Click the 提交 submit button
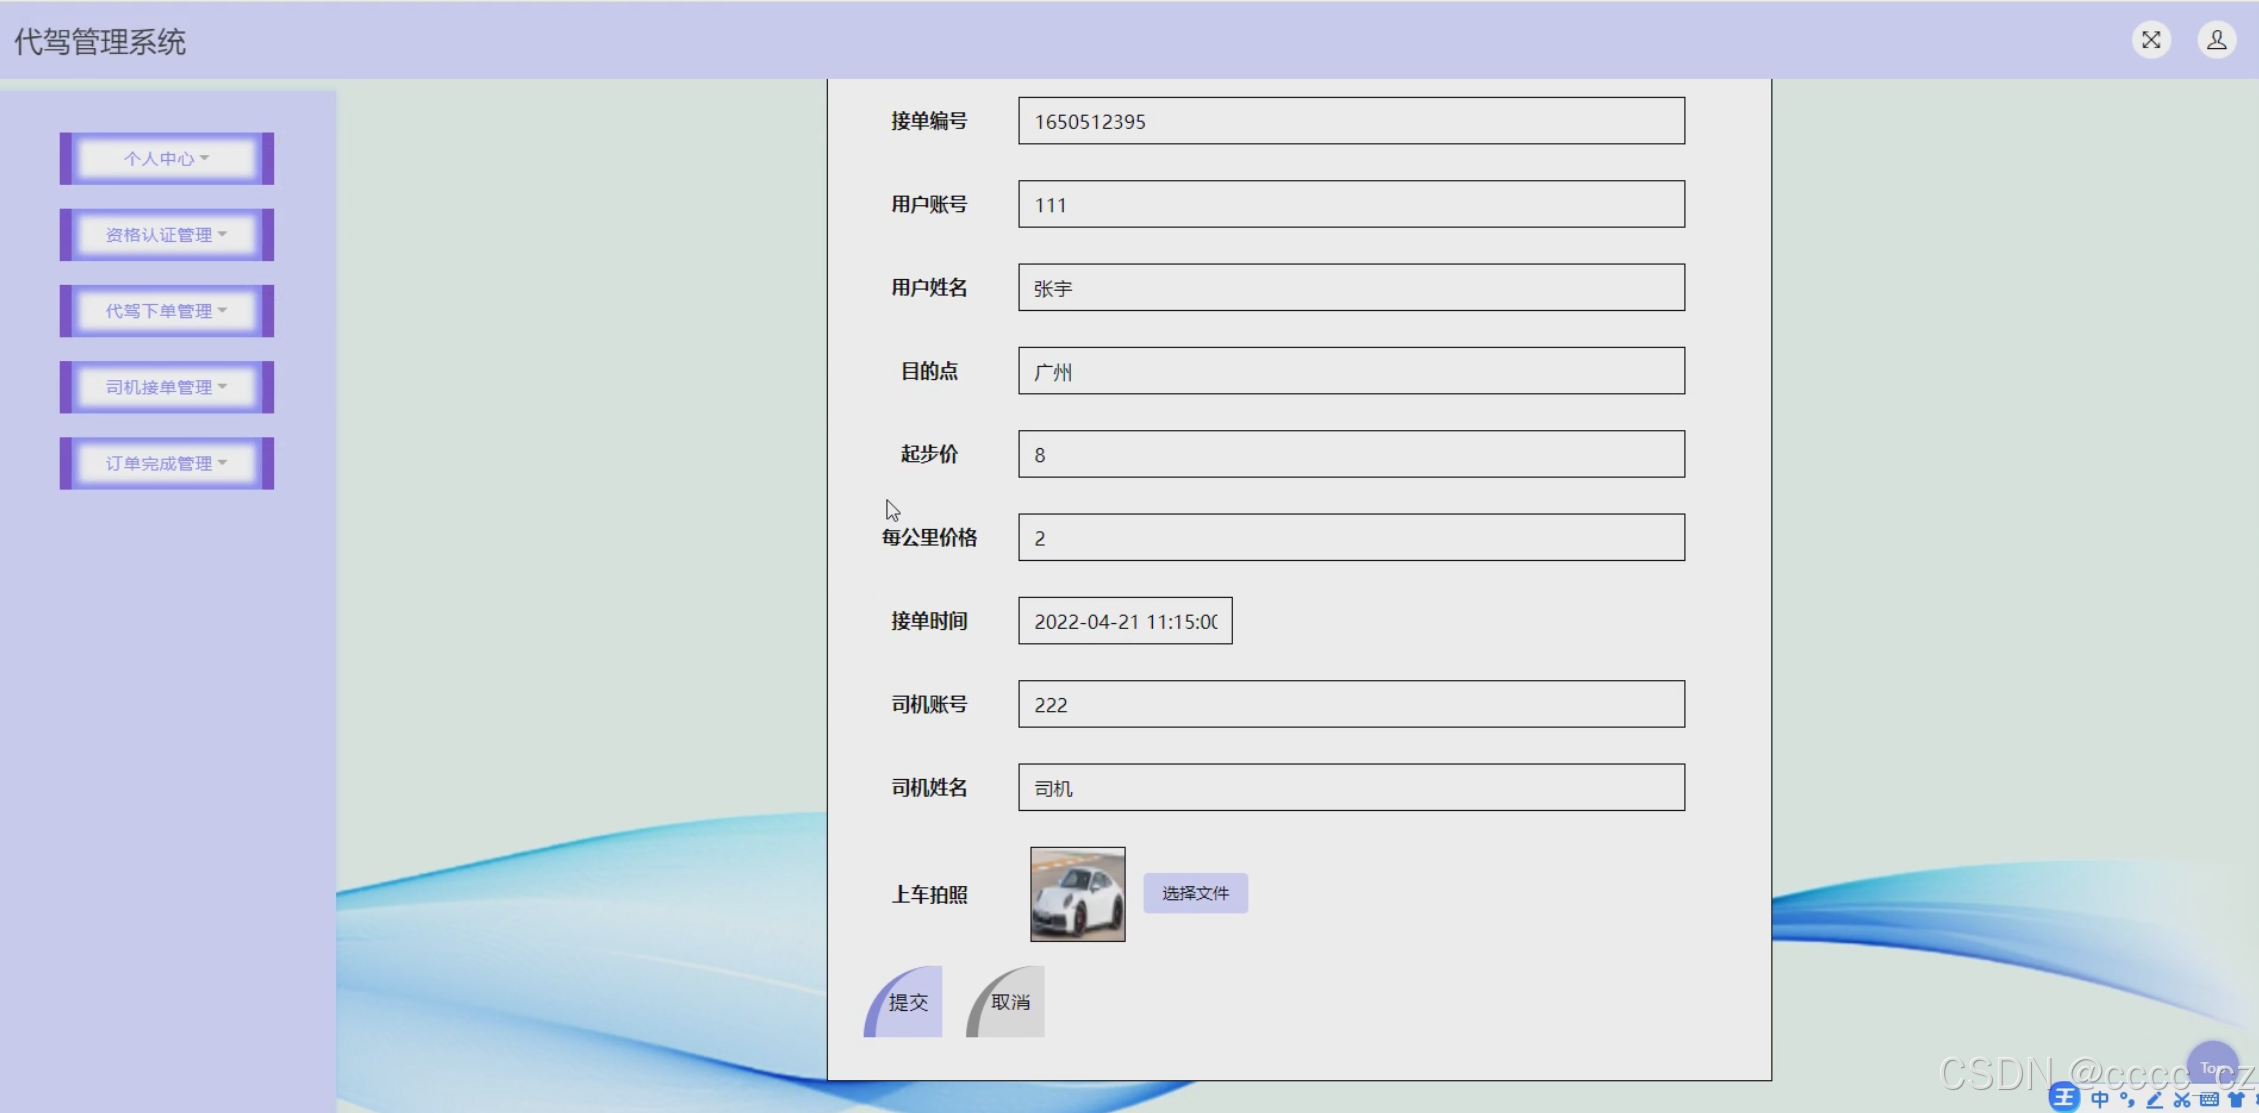 [x=906, y=1002]
